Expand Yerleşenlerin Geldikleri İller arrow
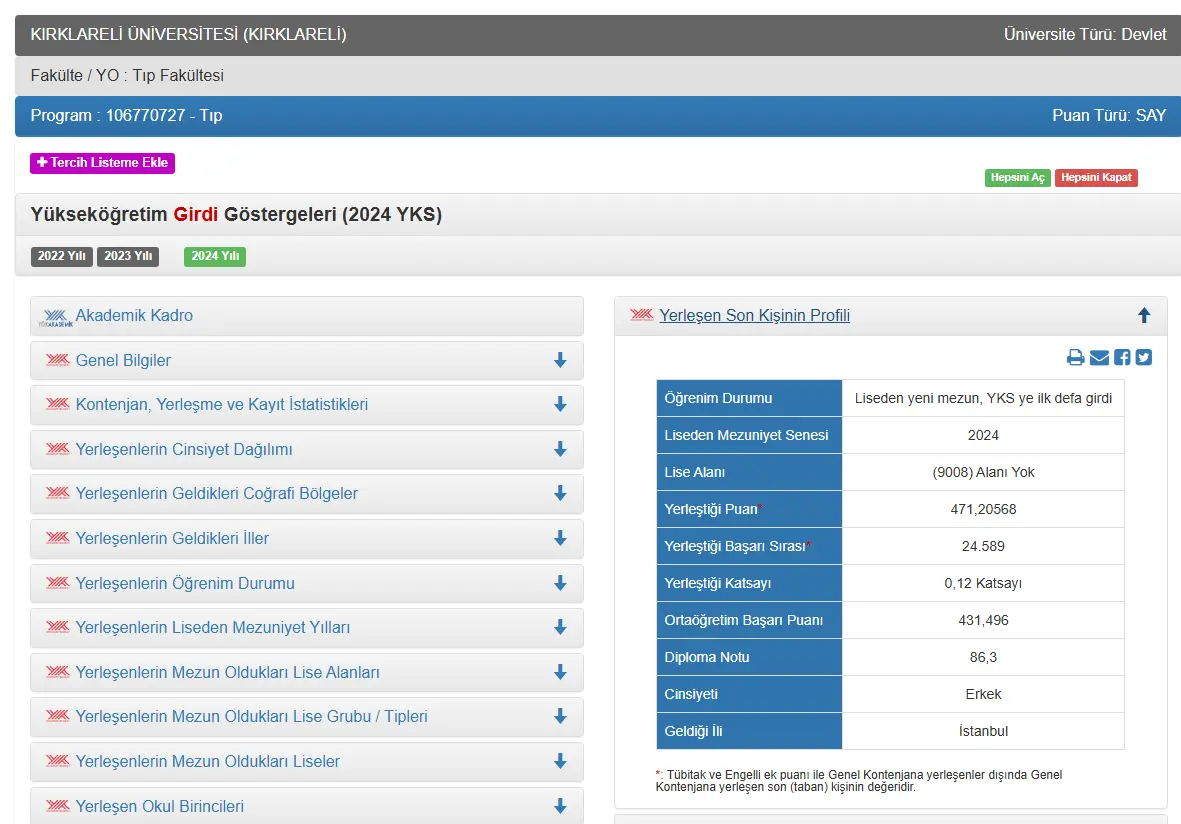The image size is (1181, 824). click(x=560, y=539)
